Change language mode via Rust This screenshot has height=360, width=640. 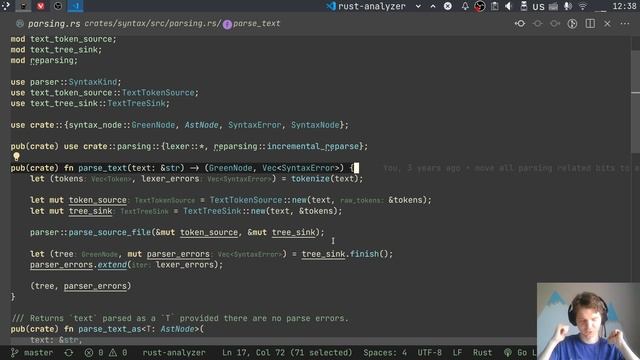pyautogui.click(x=482, y=353)
